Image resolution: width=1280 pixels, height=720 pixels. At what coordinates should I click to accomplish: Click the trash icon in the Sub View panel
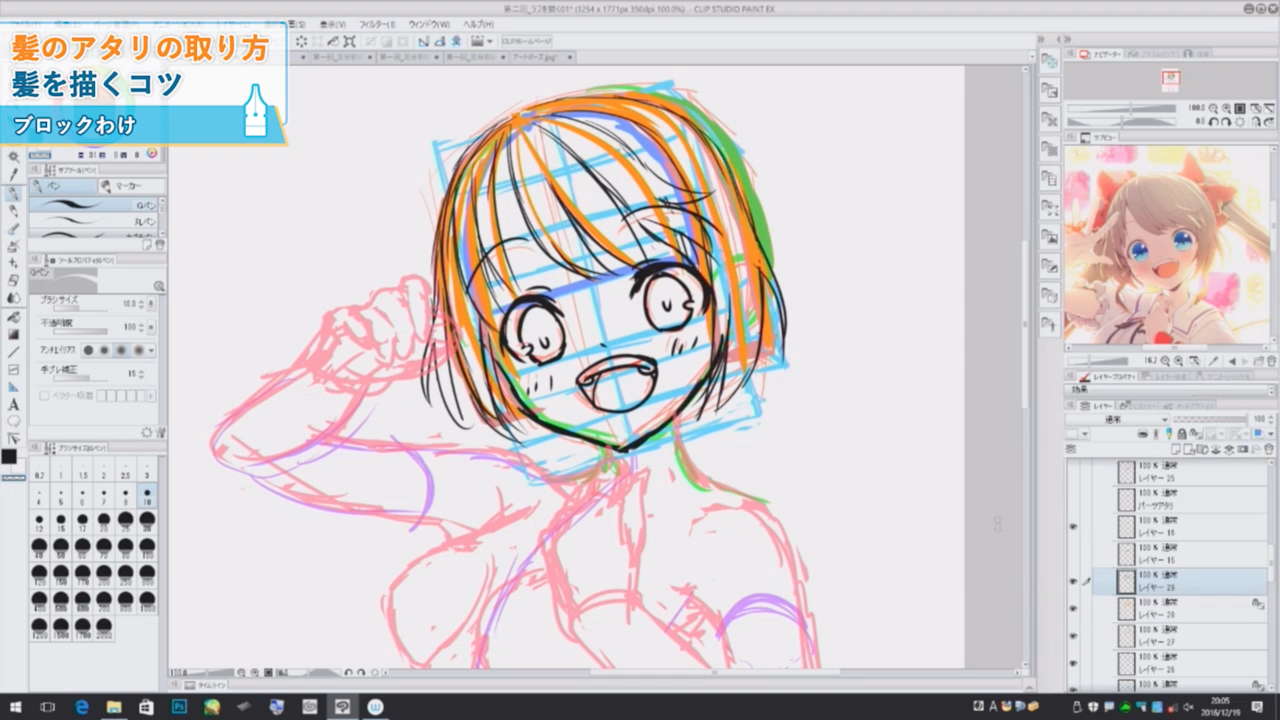point(1270,361)
